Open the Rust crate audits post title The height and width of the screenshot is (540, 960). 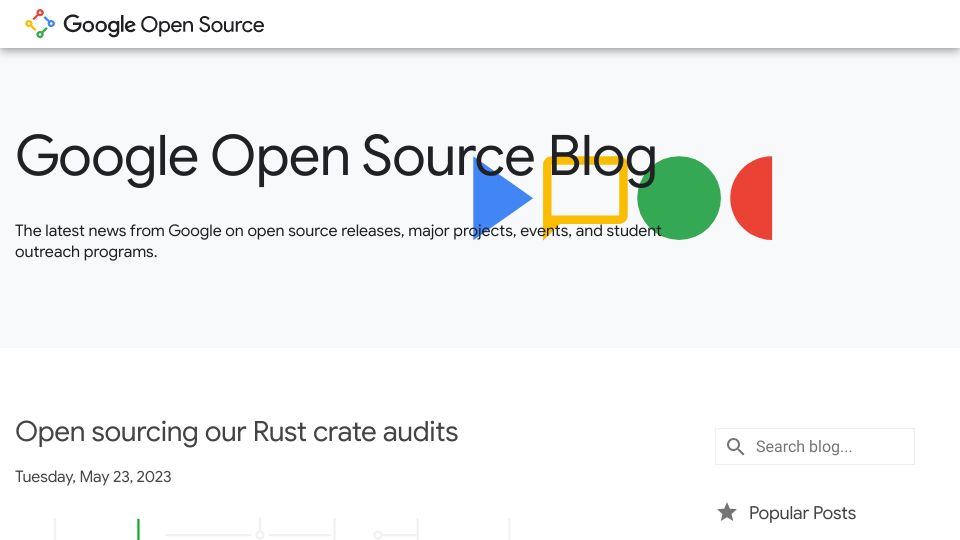236,432
